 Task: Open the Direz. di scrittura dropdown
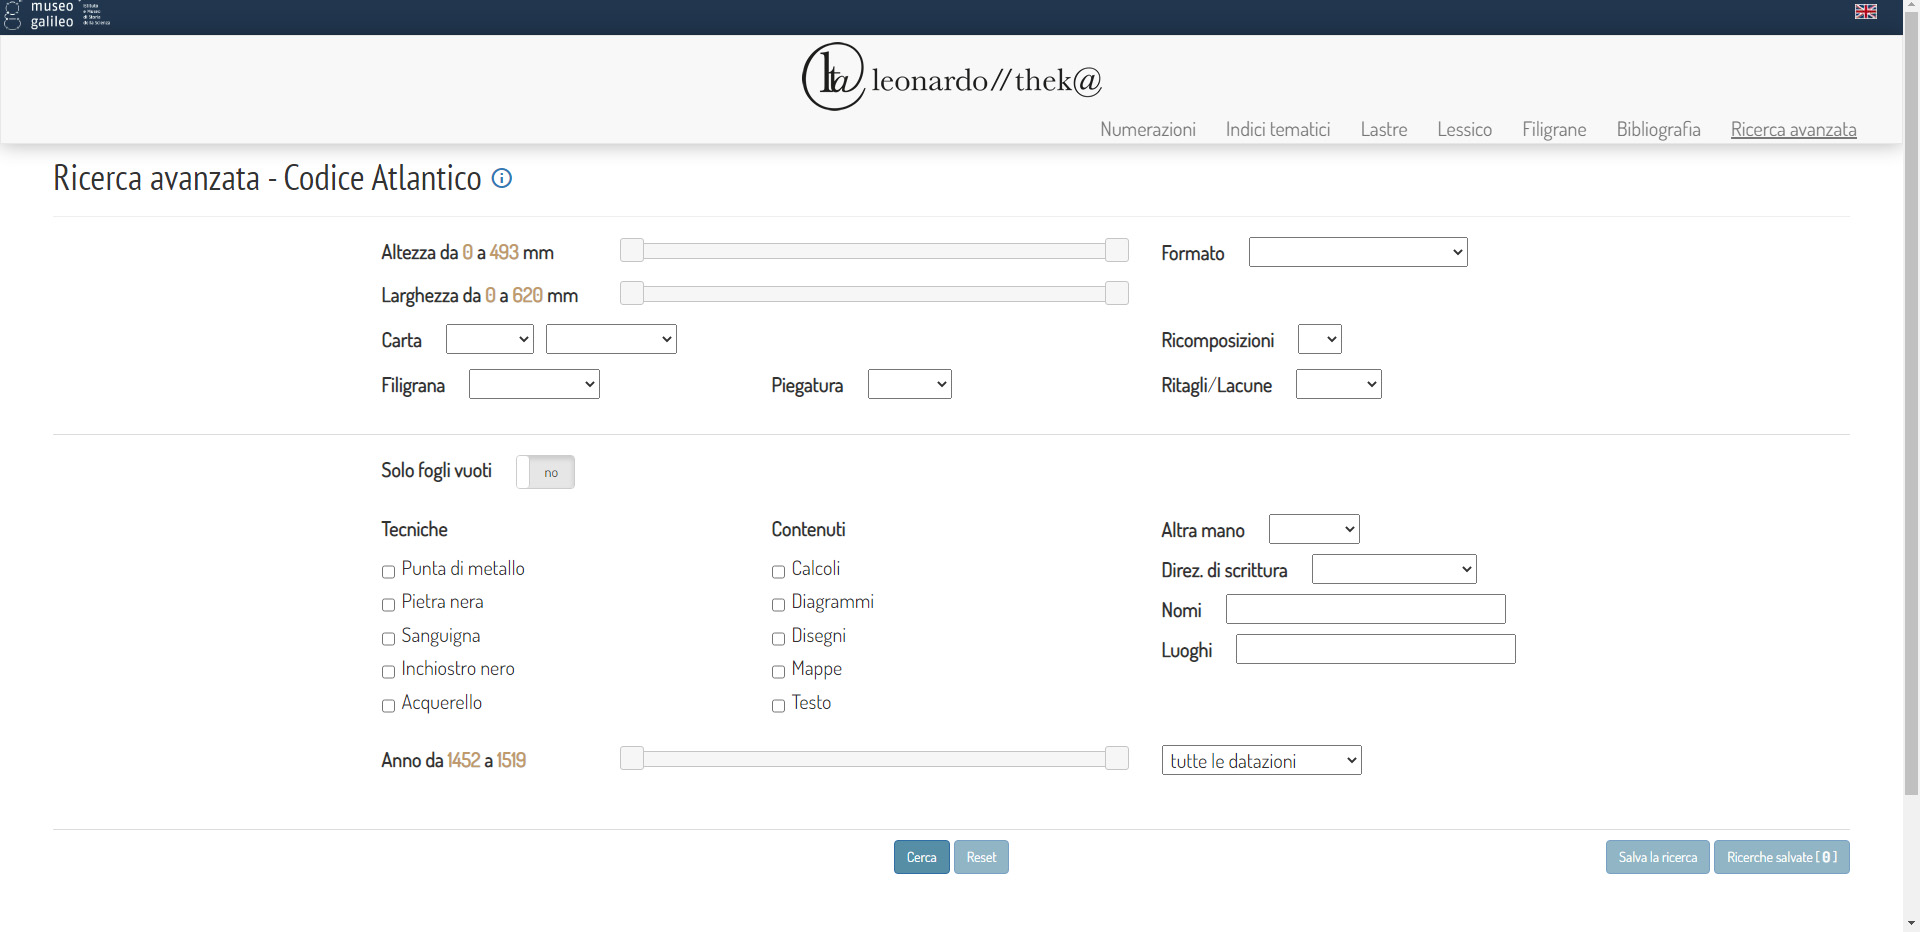[1394, 569]
